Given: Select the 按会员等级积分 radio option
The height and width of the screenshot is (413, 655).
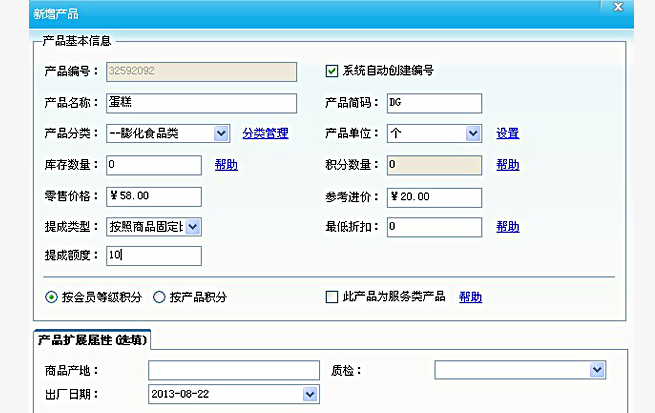Looking at the screenshot, I should 51,297.
